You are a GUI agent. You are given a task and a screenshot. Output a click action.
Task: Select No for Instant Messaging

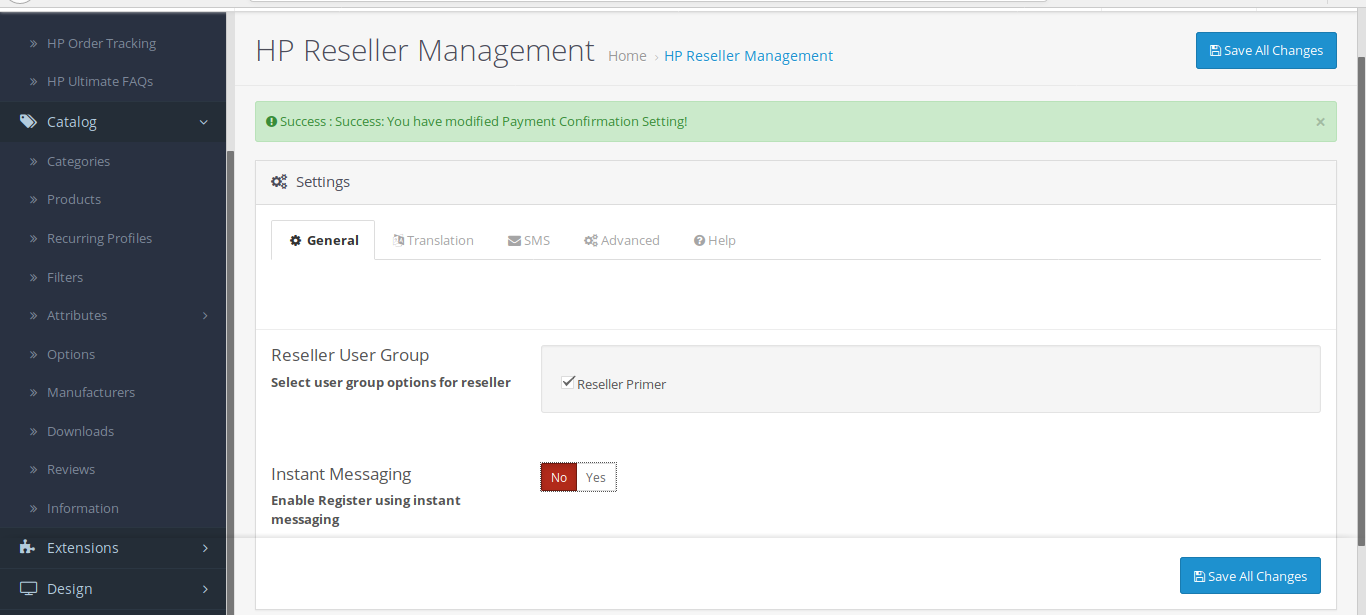(559, 478)
